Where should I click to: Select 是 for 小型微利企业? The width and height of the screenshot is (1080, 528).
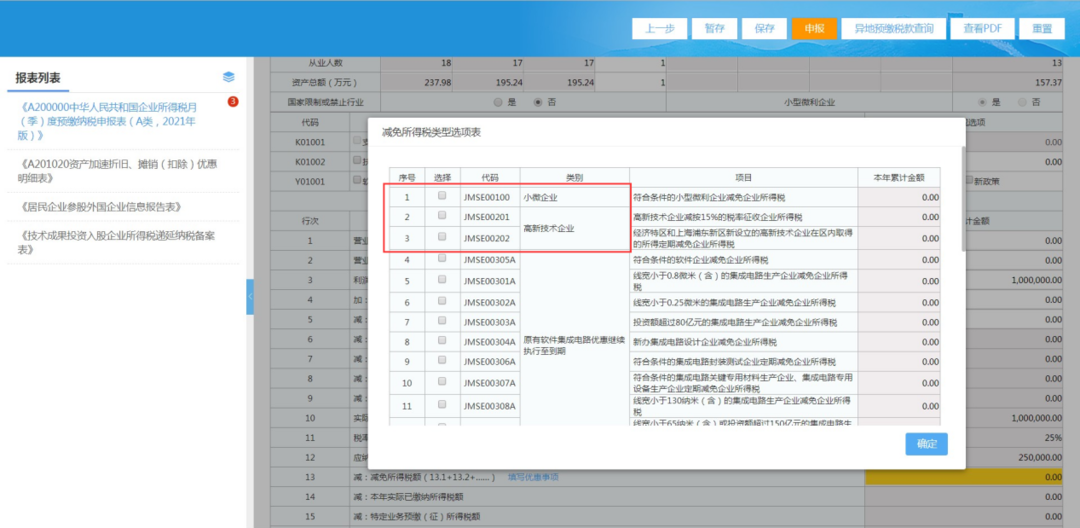tap(982, 103)
